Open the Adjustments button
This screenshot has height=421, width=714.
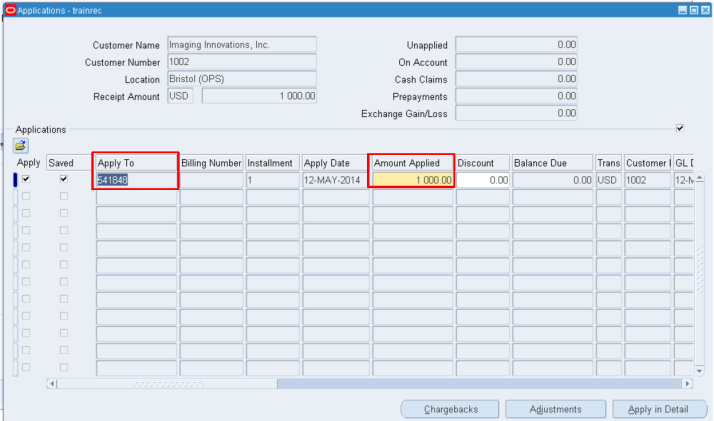tap(557, 409)
